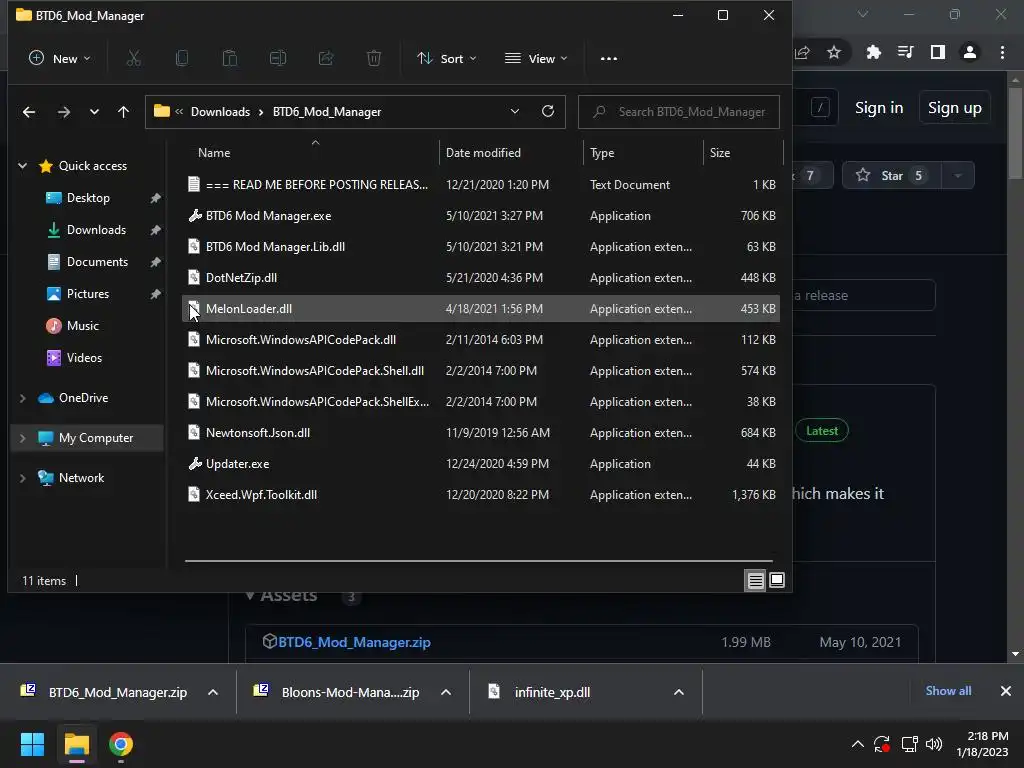Expand the Network tree node
The height and width of the screenshot is (768, 1024).
pos(23,478)
